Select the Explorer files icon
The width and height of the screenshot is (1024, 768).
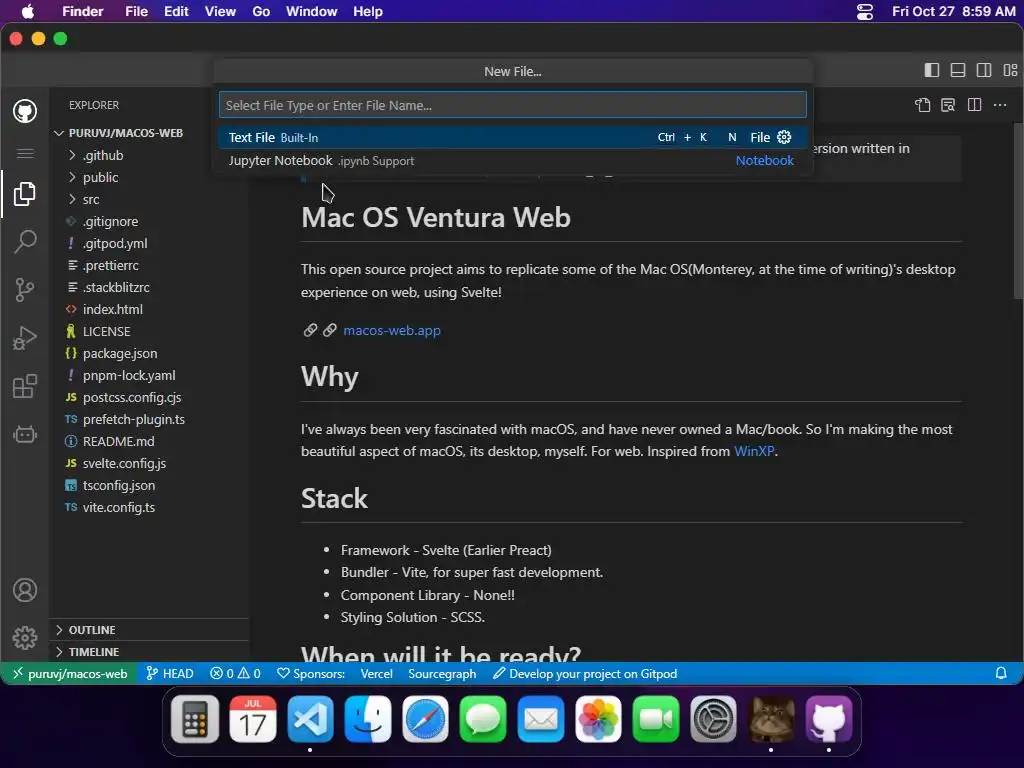(x=25, y=194)
